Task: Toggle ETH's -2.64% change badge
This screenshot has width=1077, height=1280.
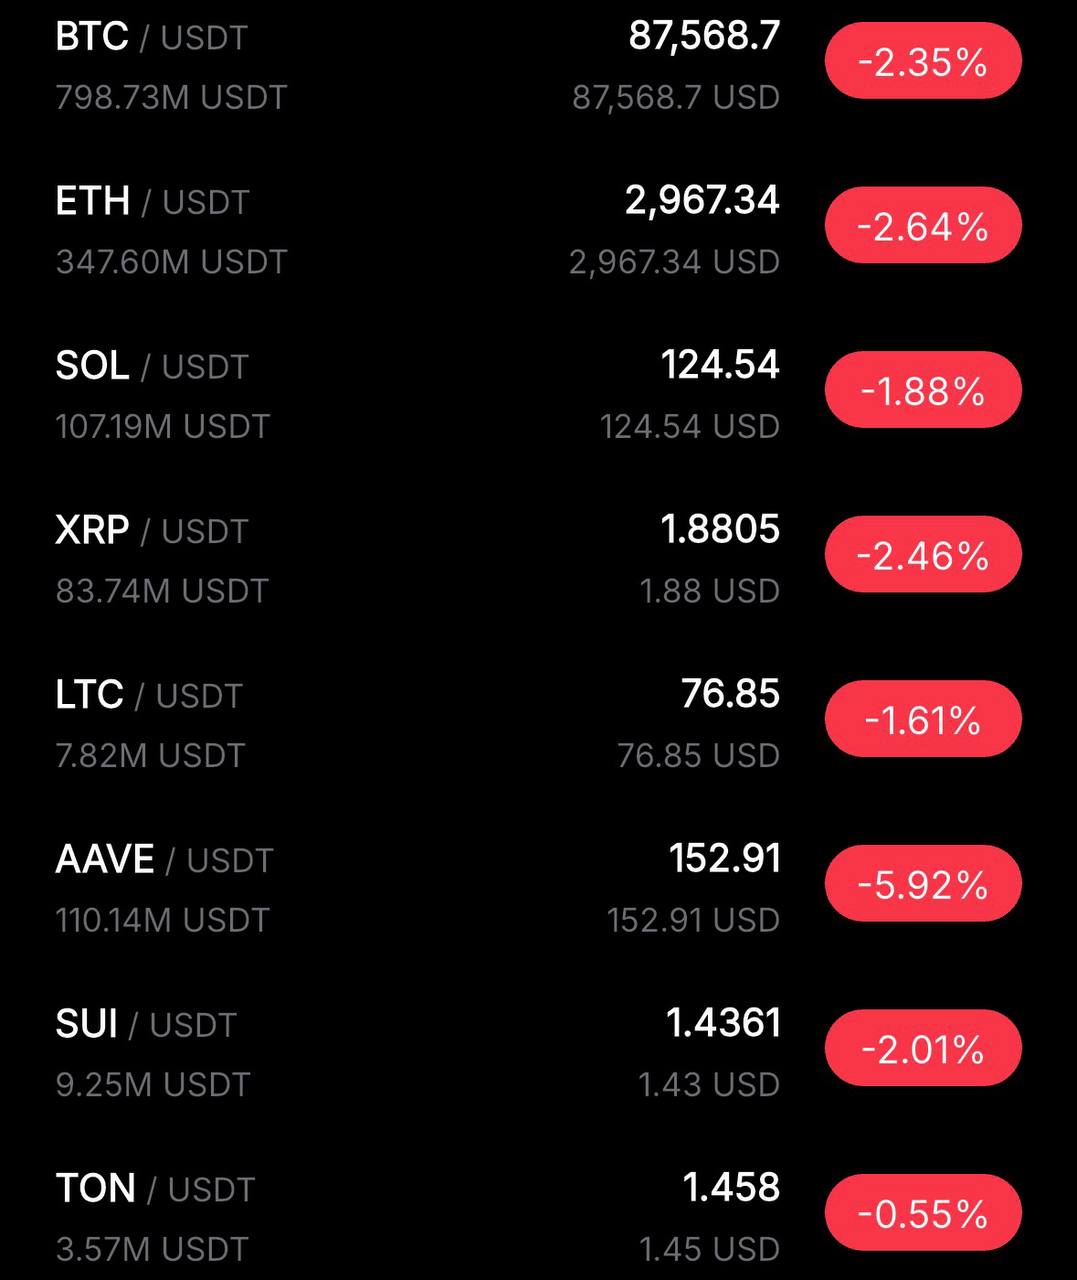Action: click(x=922, y=226)
